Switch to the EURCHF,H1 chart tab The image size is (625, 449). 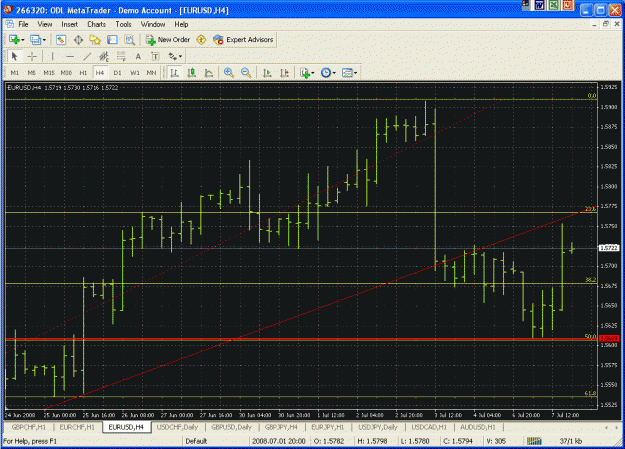tap(77, 427)
